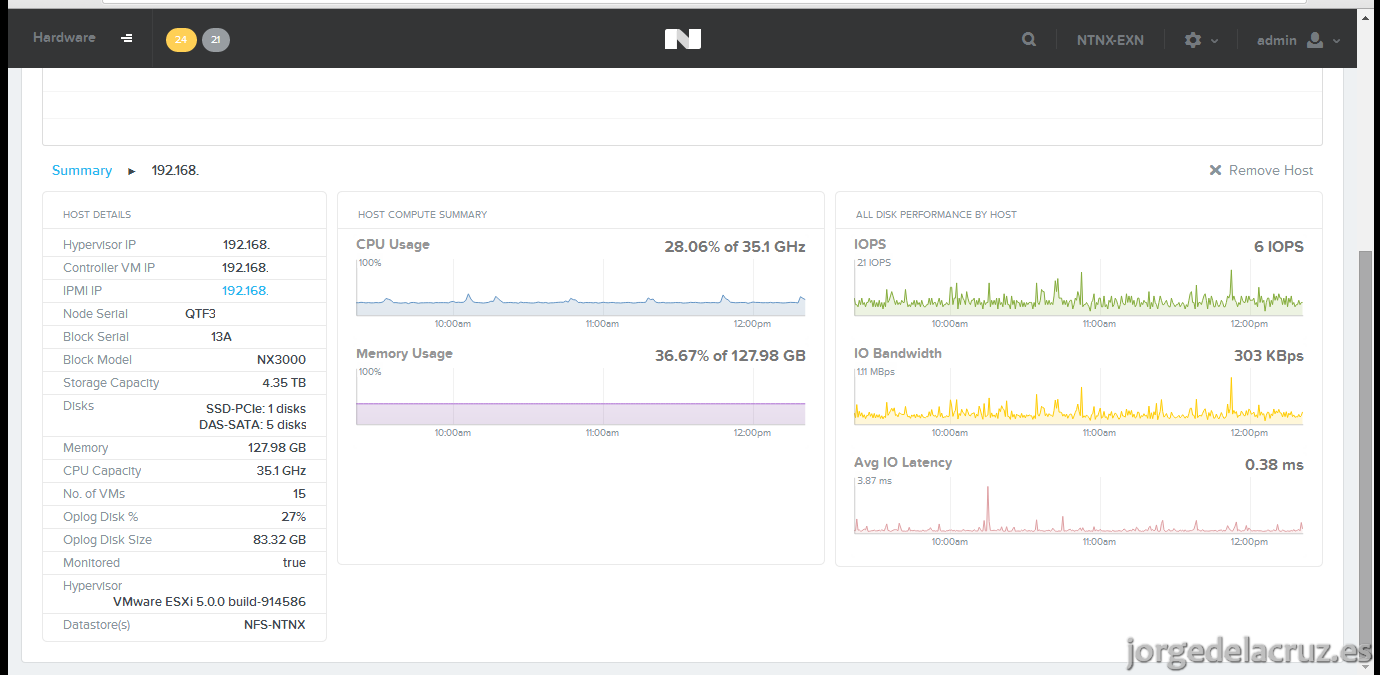Select the NTNX-EXN cluster name
The width and height of the screenshot is (1380, 675).
pos(1110,40)
